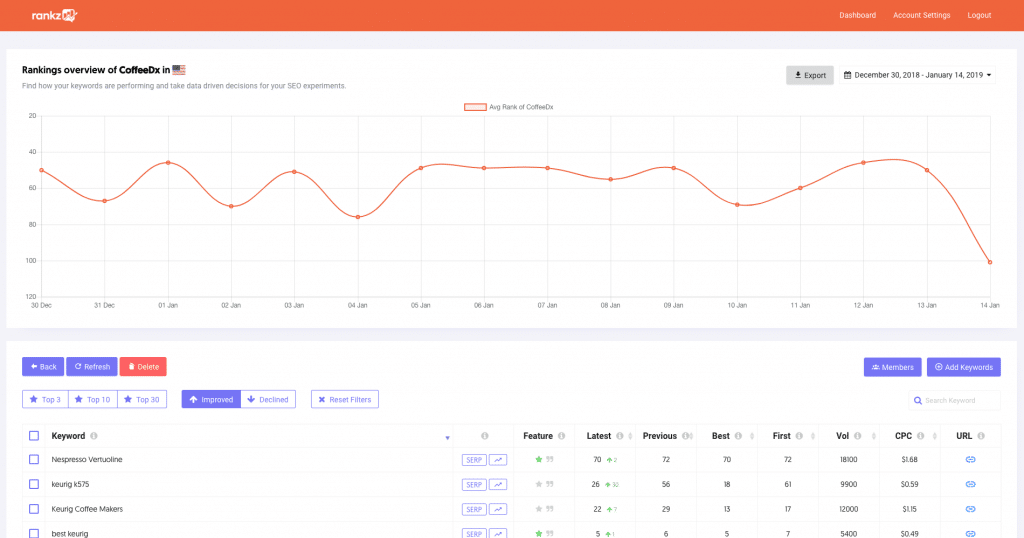Click the rankz logo
This screenshot has width=1024, height=538.
(x=54, y=15)
